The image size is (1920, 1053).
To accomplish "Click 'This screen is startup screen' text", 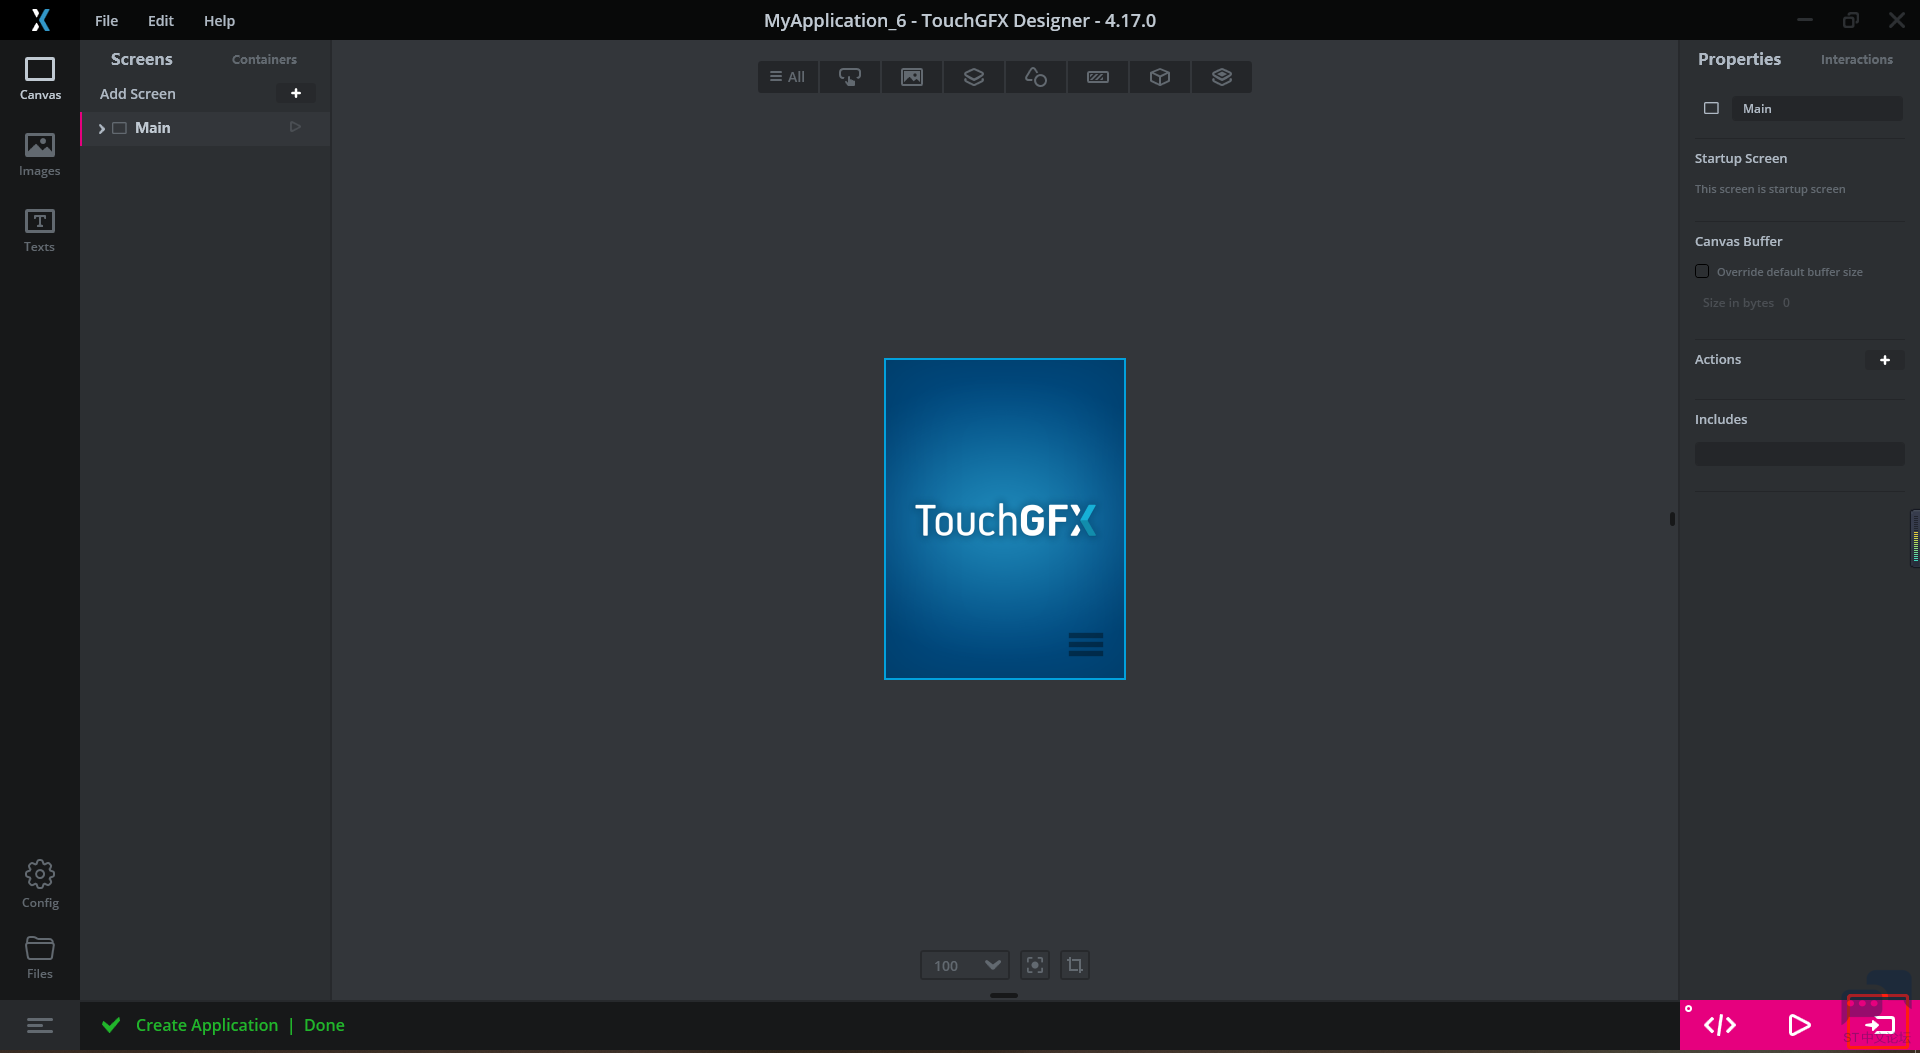I will click(x=1770, y=189).
